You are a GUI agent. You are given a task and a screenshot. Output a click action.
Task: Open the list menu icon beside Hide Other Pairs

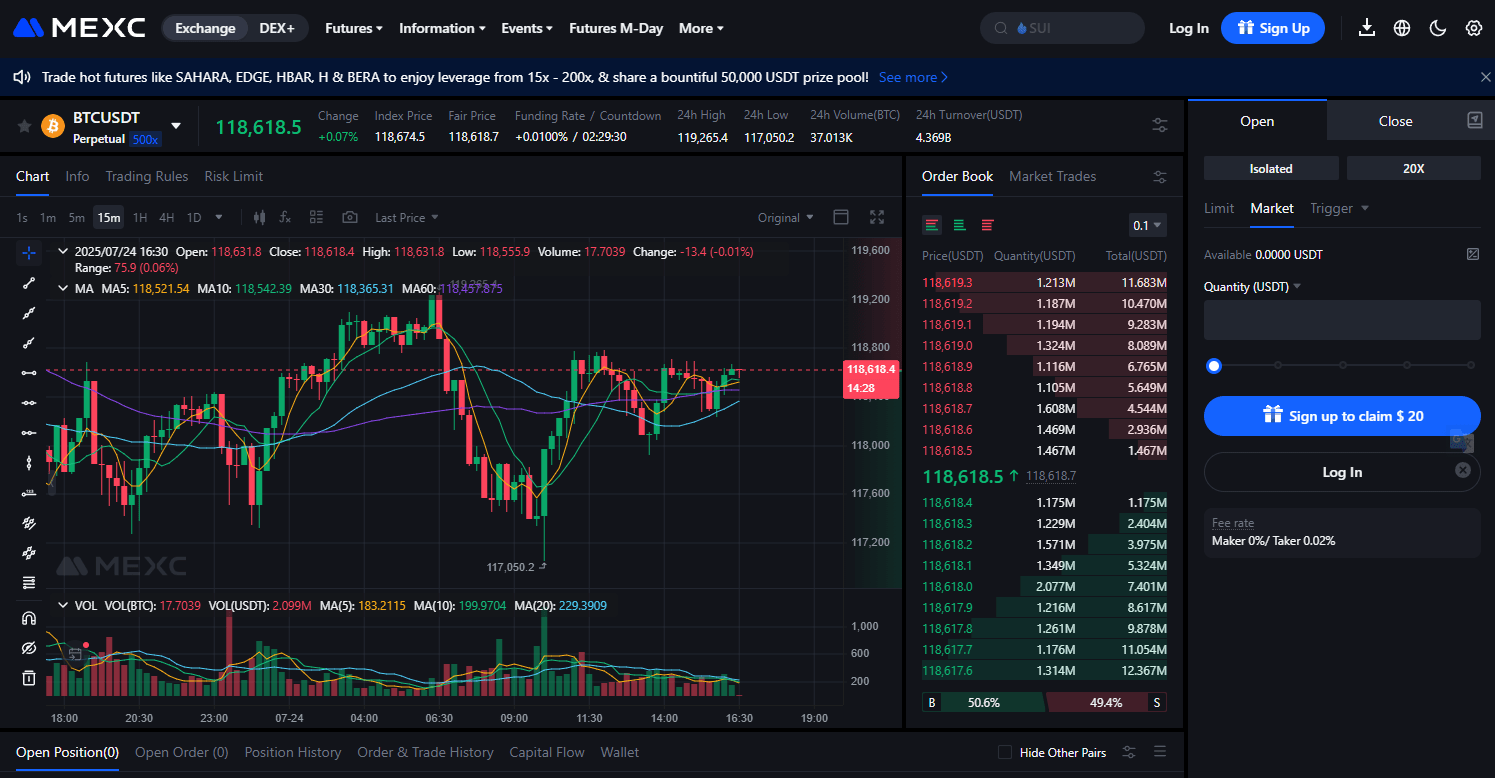pos(1160,752)
